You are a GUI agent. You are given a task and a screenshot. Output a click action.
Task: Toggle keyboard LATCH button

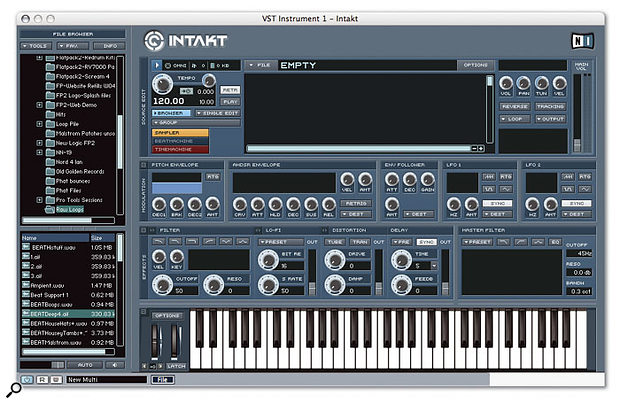point(176,366)
